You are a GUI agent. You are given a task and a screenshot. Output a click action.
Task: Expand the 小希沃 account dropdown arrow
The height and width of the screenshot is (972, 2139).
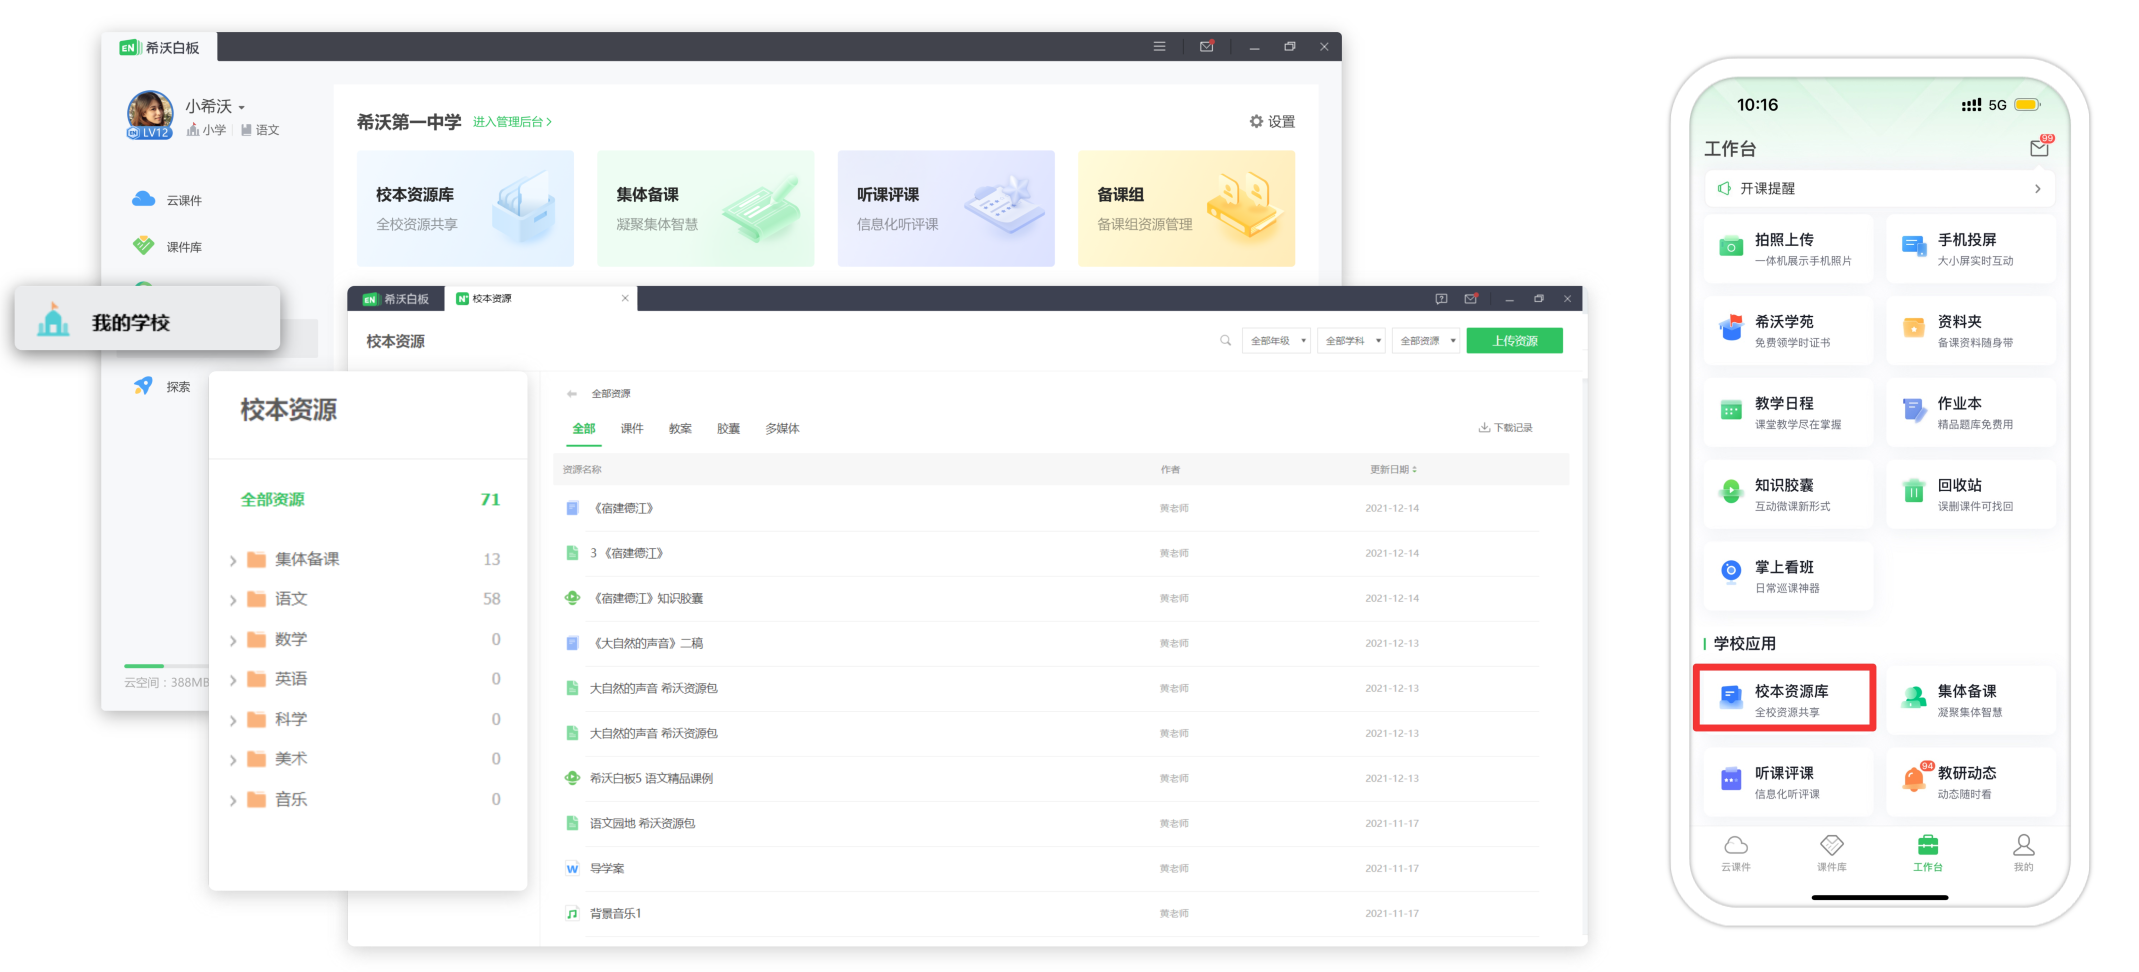[242, 107]
